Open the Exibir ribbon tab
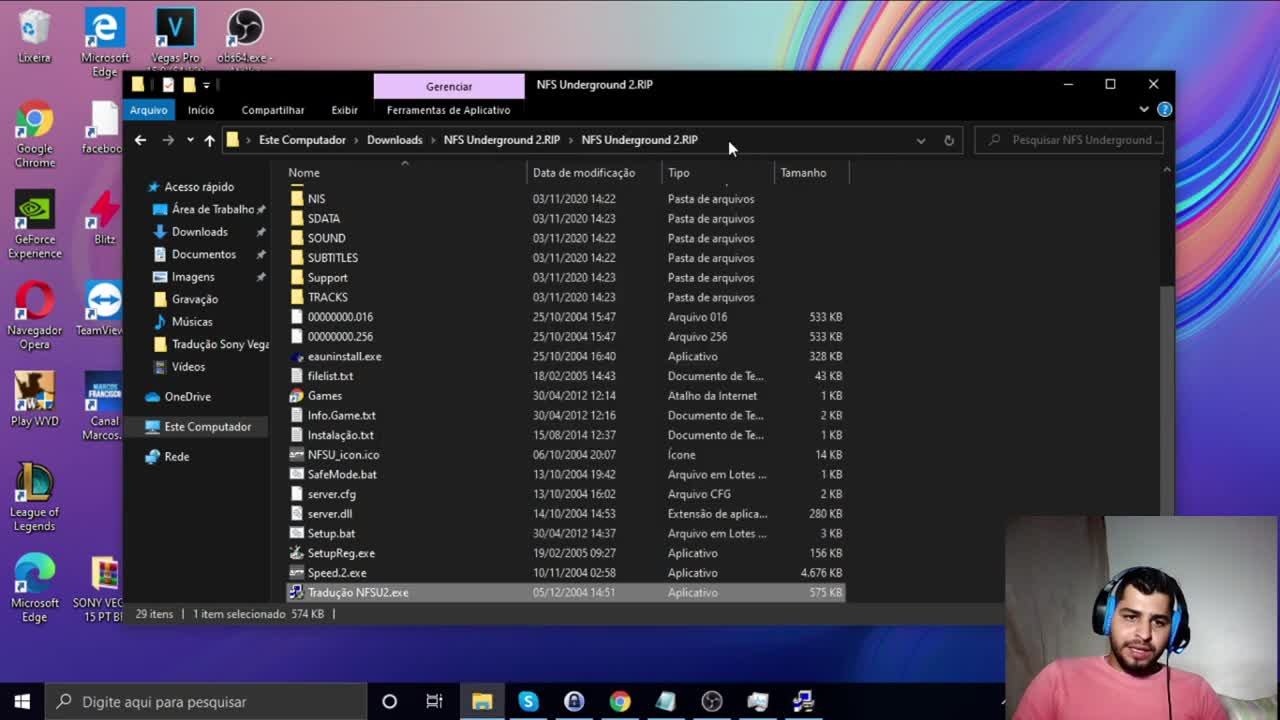 pos(345,110)
